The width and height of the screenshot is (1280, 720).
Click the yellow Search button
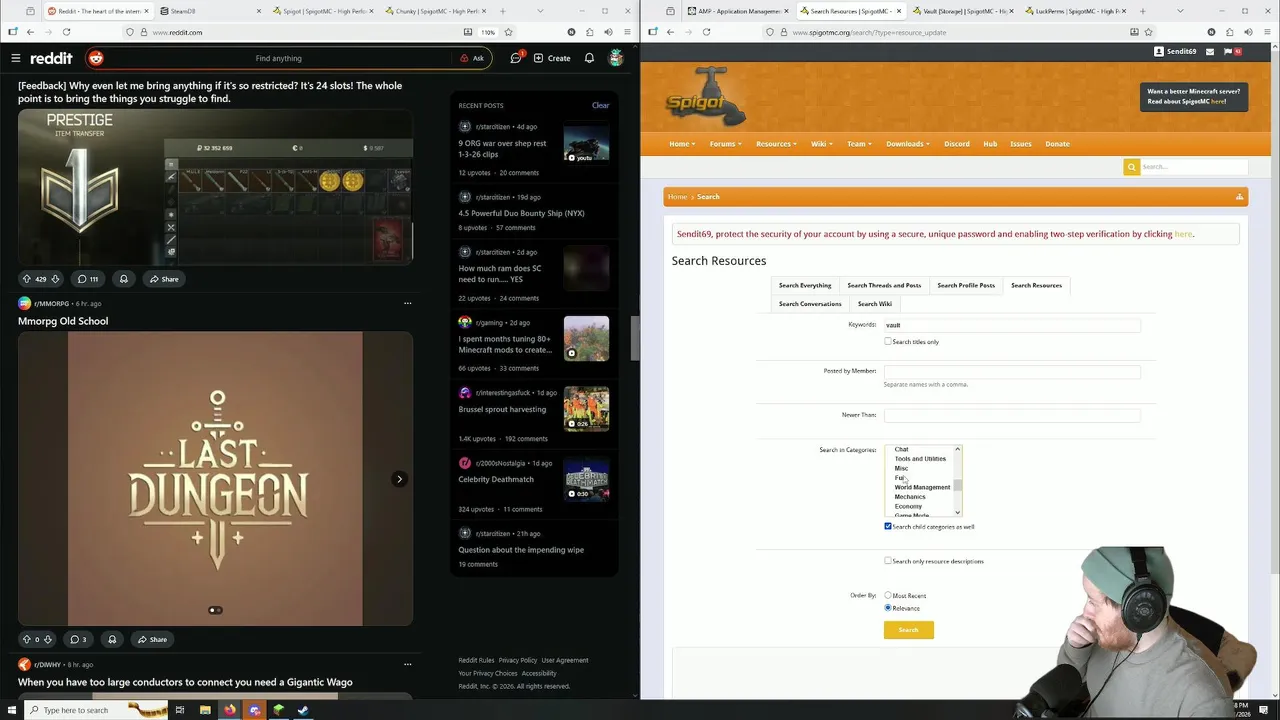[x=908, y=630]
